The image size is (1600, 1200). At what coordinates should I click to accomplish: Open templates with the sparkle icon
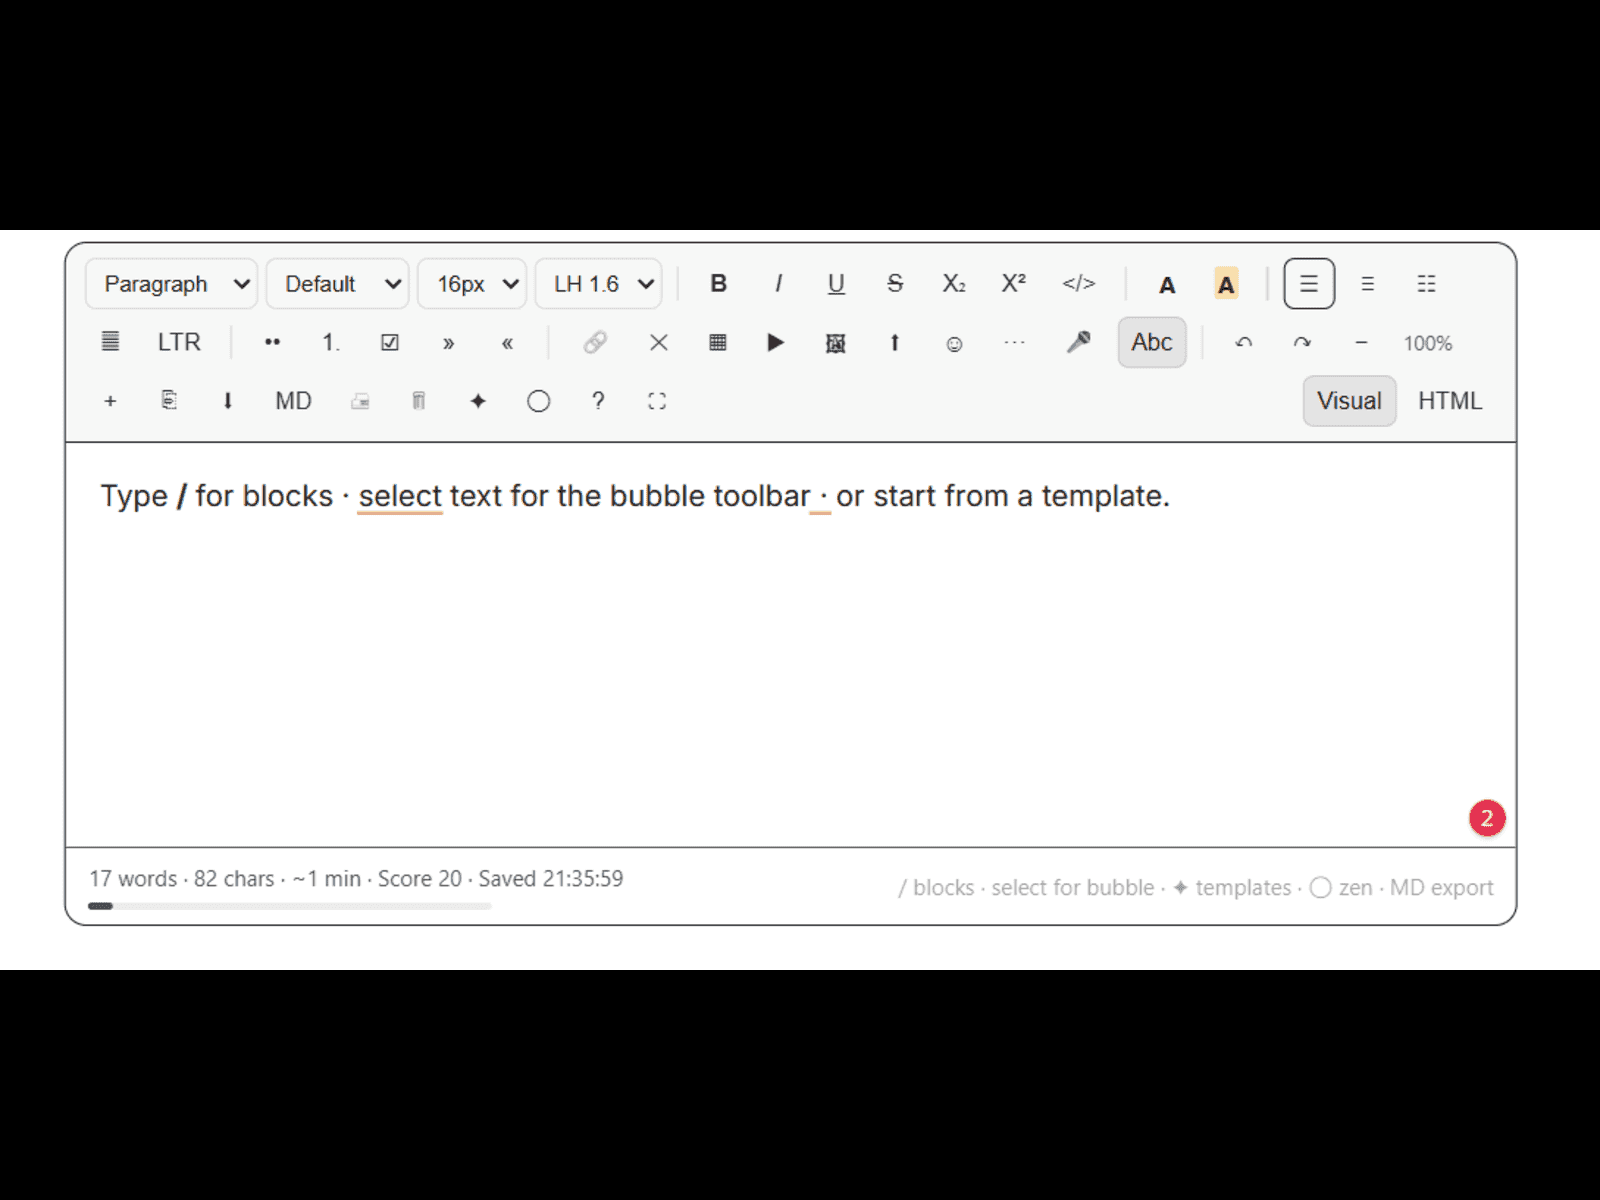pyautogui.click(x=478, y=401)
